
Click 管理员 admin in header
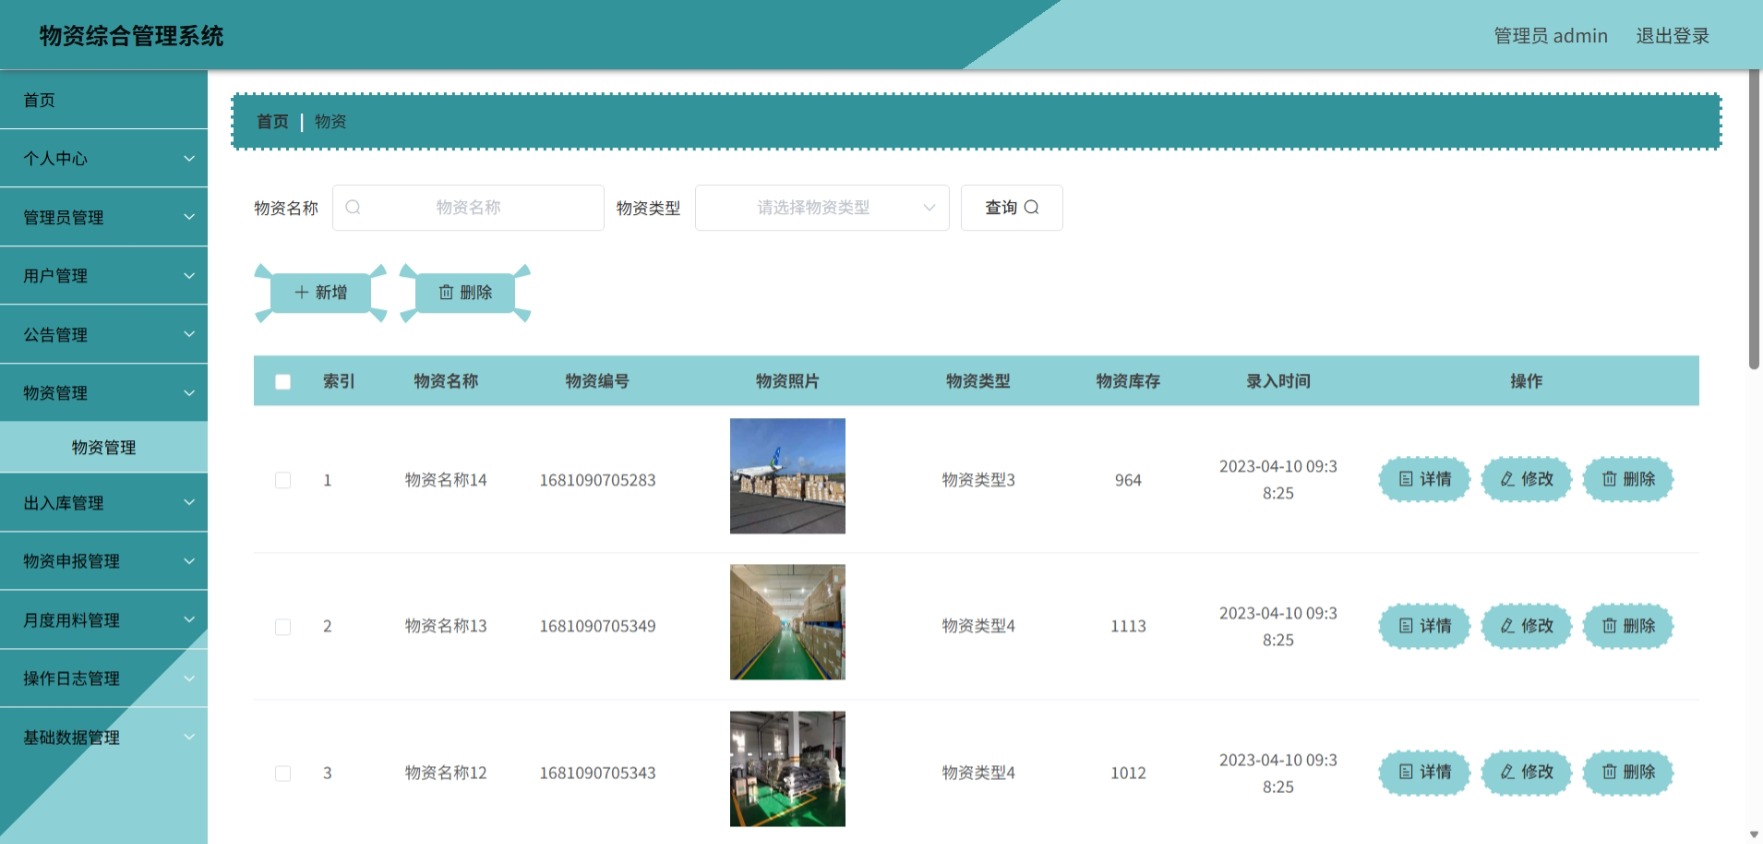coord(1551,36)
